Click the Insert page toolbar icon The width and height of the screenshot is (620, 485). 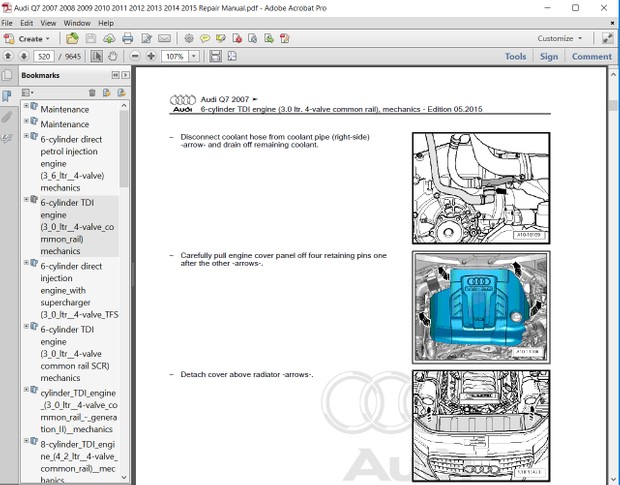pos(285,38)
